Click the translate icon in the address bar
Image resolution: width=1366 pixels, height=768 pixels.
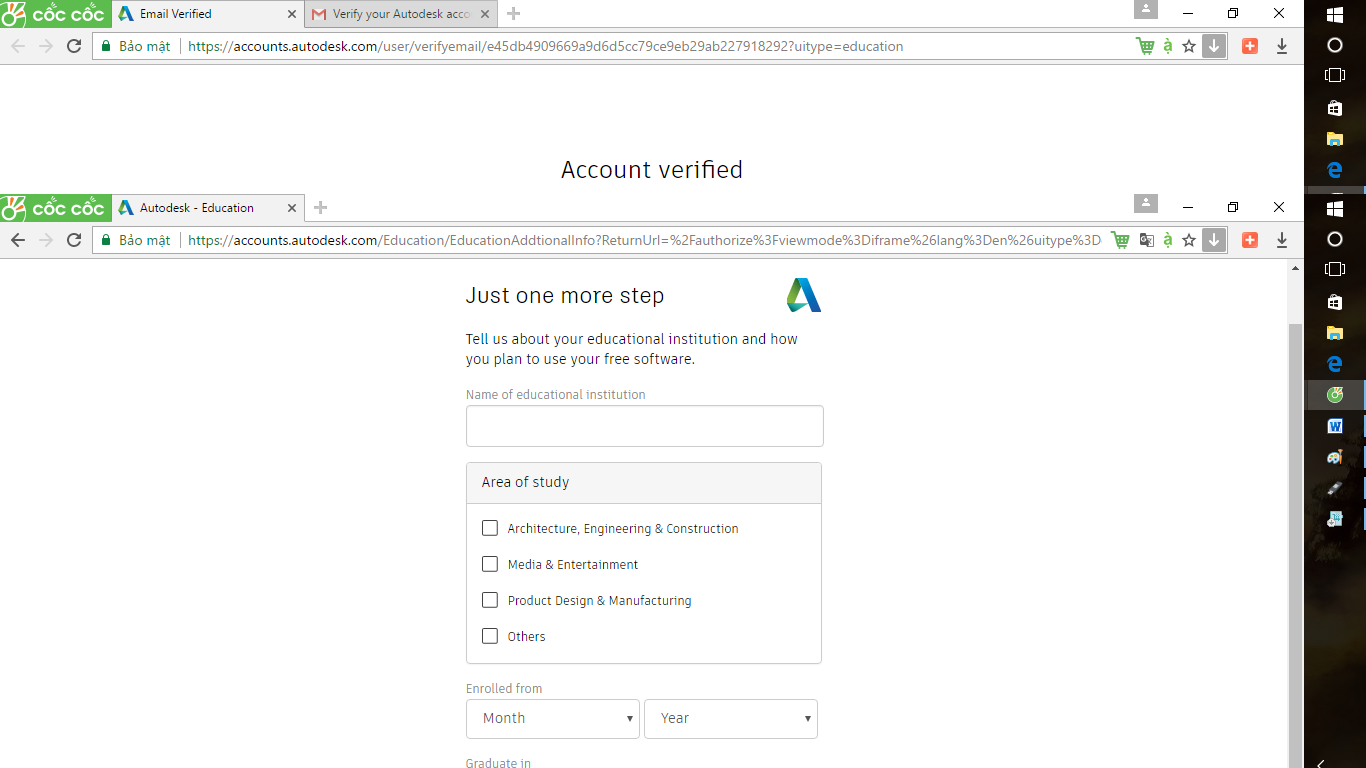pos(1146,240)
